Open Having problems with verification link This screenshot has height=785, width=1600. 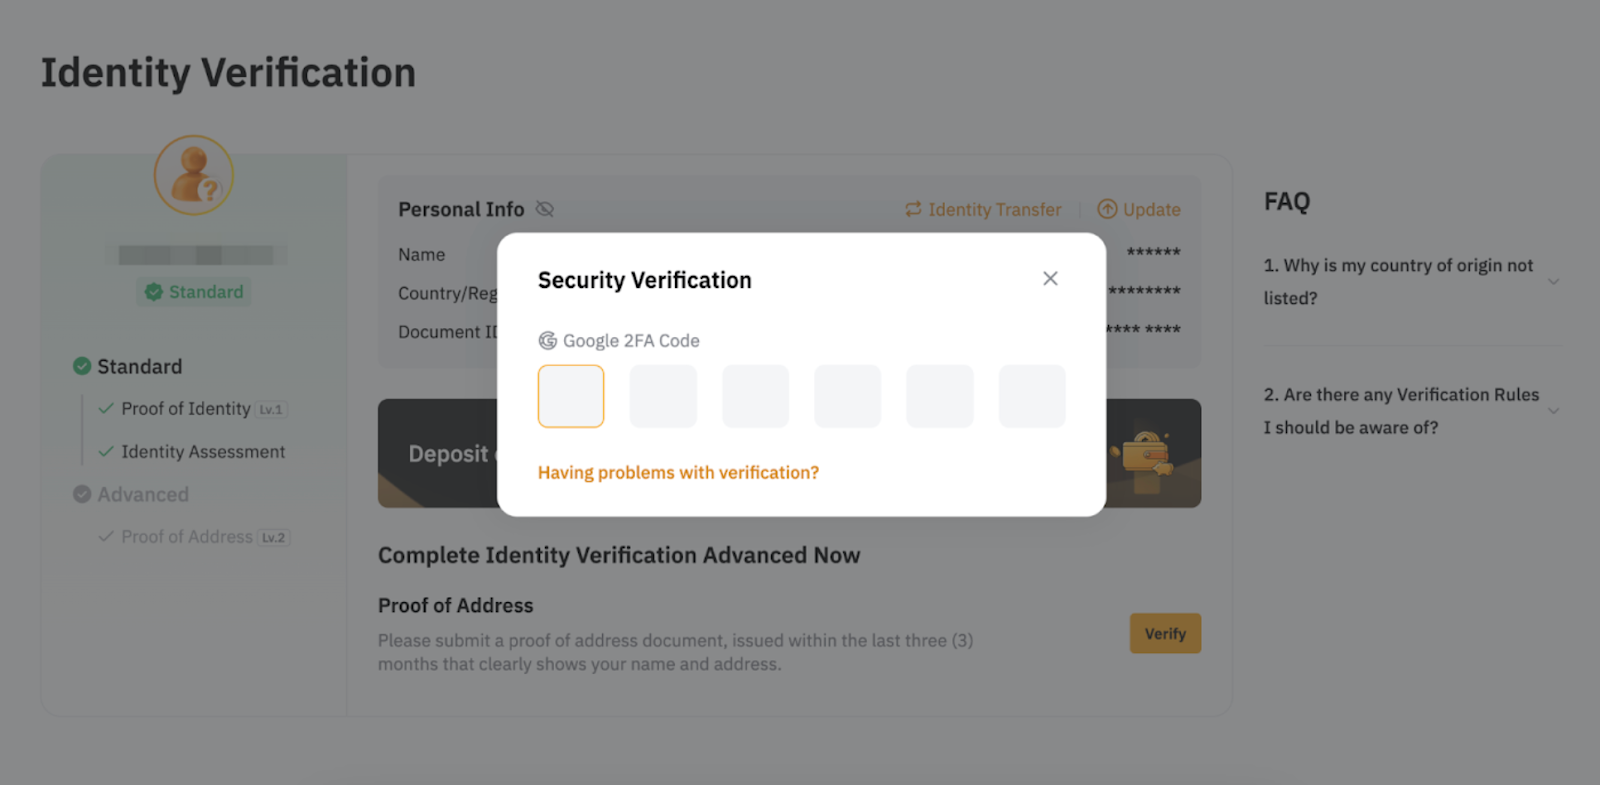tap(678, 473)
